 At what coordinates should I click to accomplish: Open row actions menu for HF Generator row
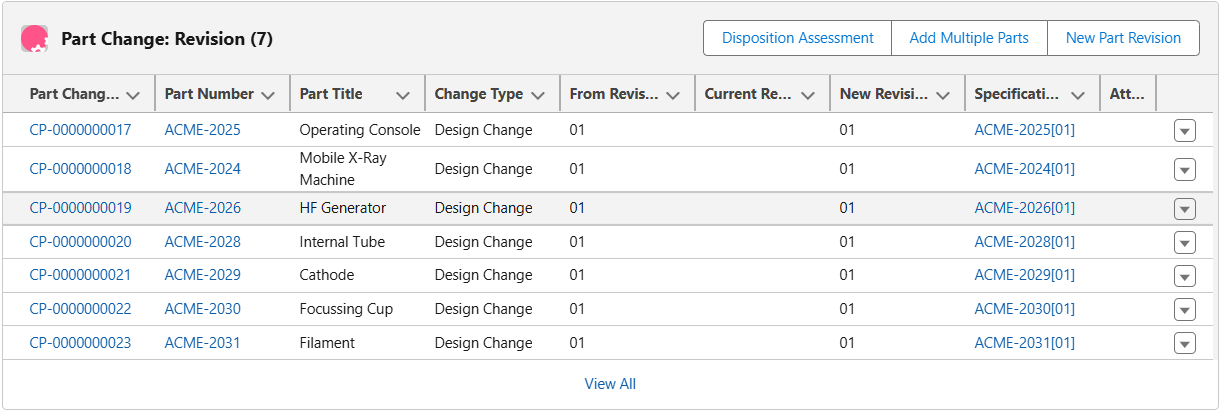tap(1184, 209)
